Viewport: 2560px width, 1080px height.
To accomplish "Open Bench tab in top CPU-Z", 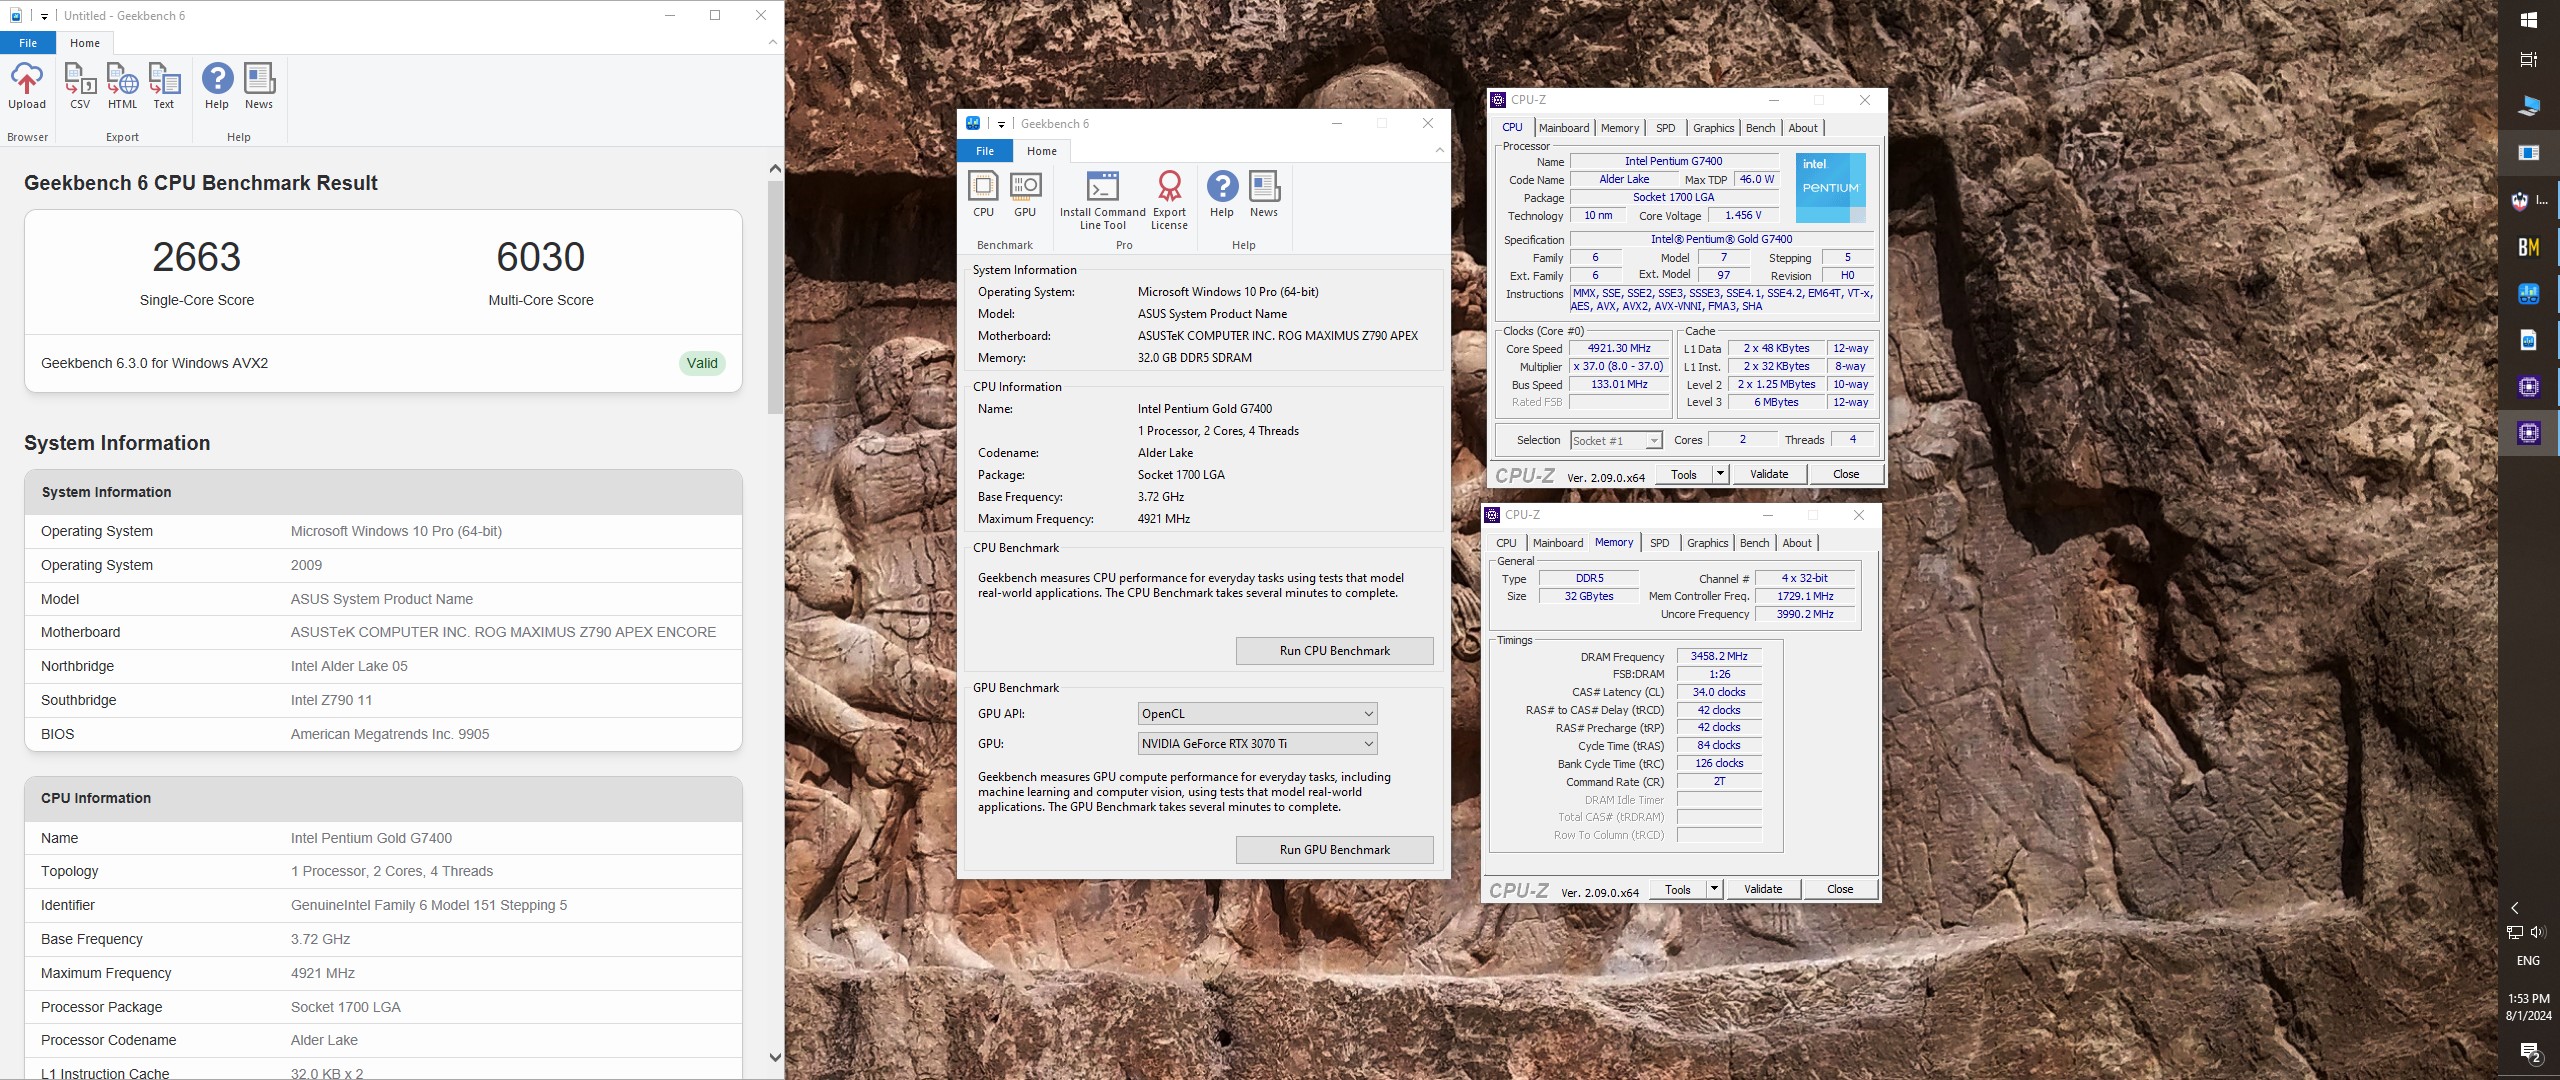I will [x=1760, y=128].
